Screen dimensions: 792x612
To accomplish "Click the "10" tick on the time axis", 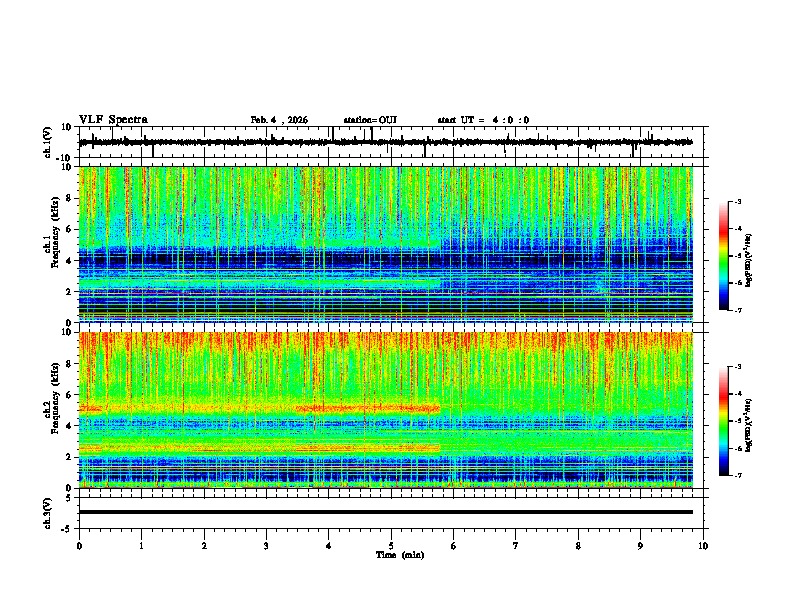I will pos(703,546).
